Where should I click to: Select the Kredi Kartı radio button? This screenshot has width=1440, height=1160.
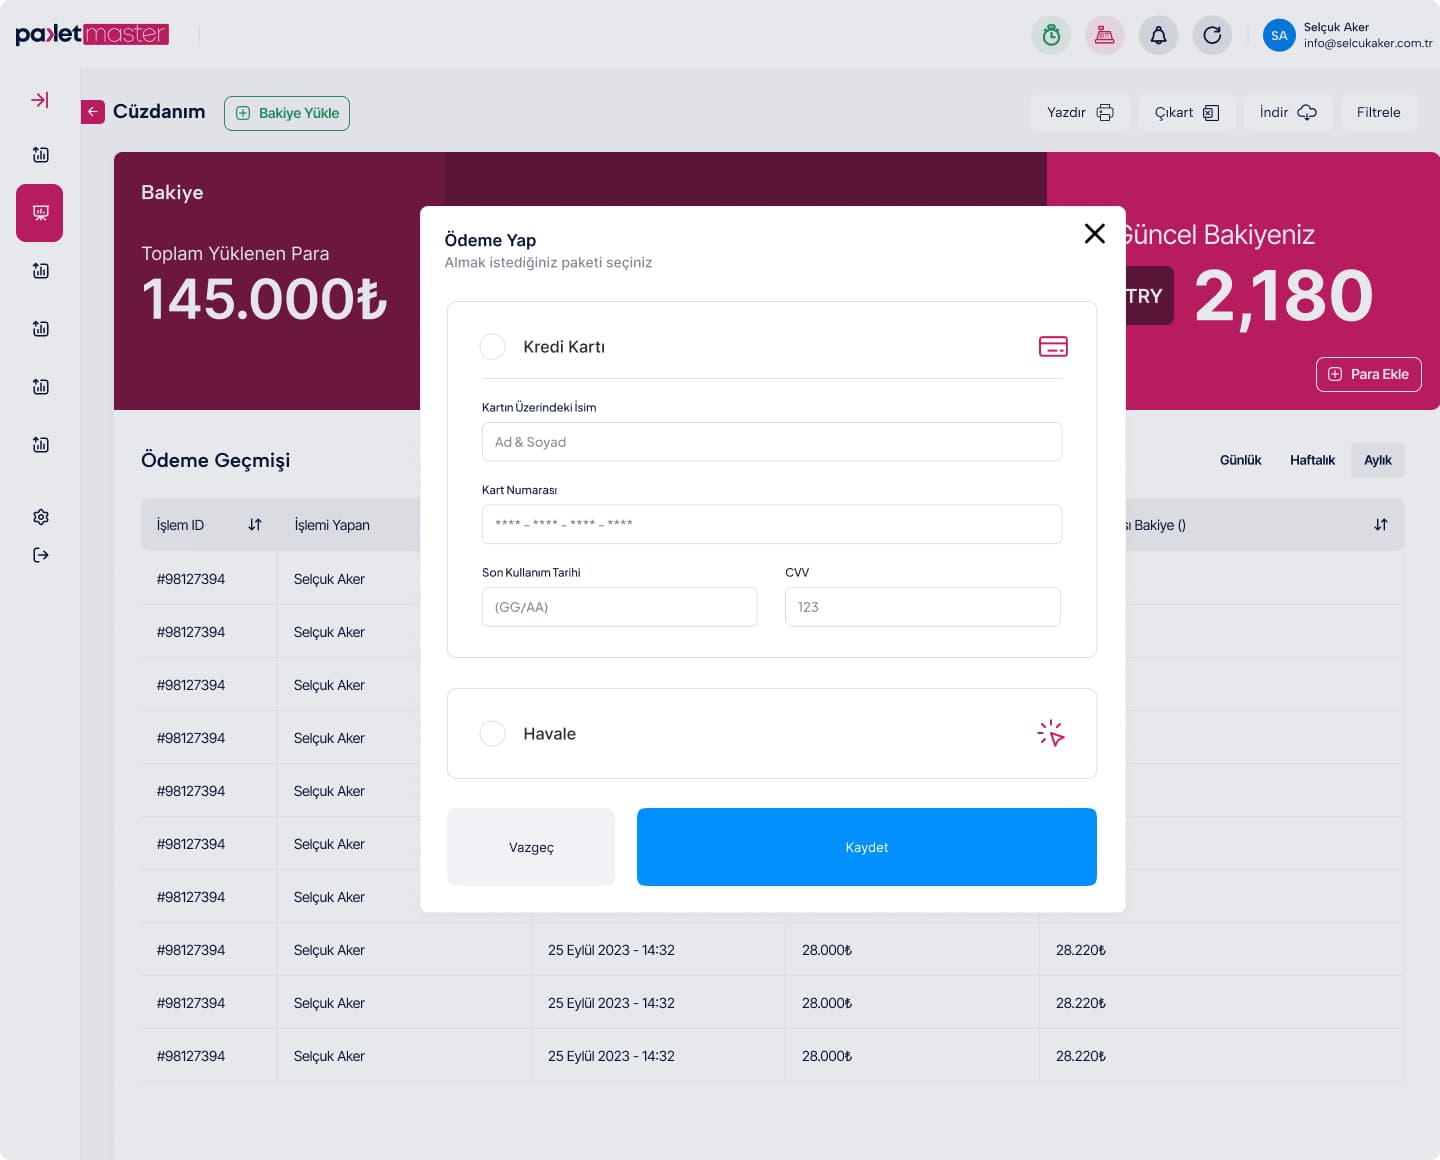493,346
